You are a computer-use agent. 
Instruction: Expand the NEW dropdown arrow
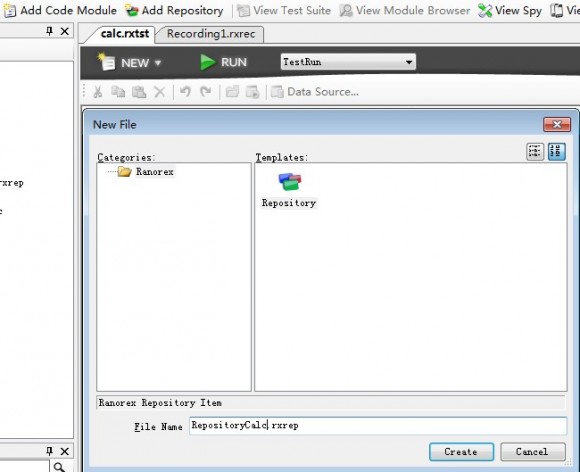tap(158, 63)
